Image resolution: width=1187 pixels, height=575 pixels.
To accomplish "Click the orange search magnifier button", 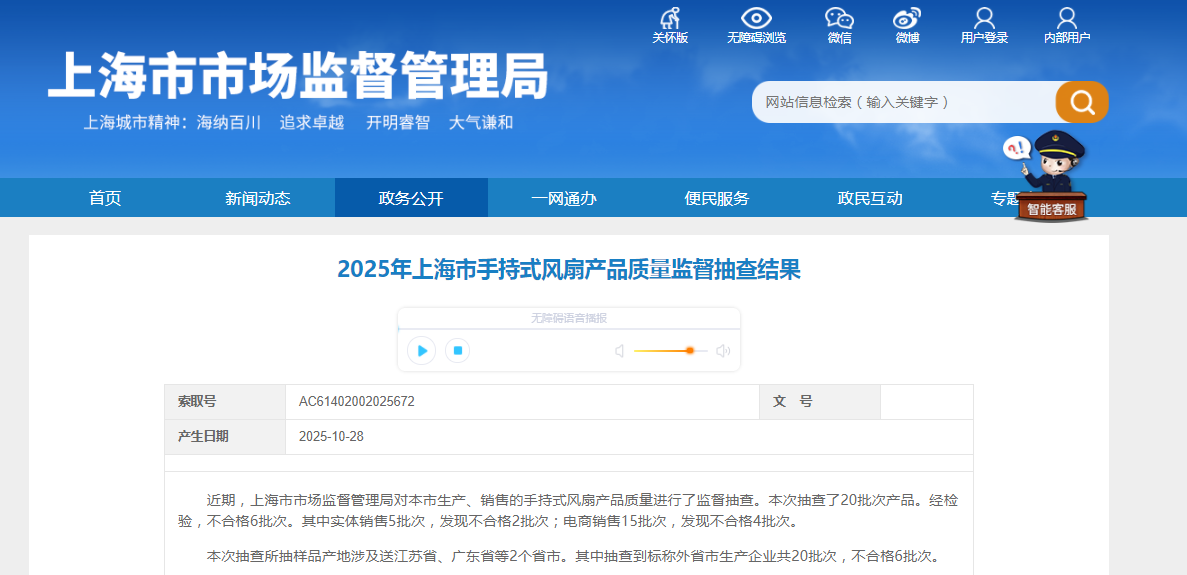I will [x=1083, y=101].
